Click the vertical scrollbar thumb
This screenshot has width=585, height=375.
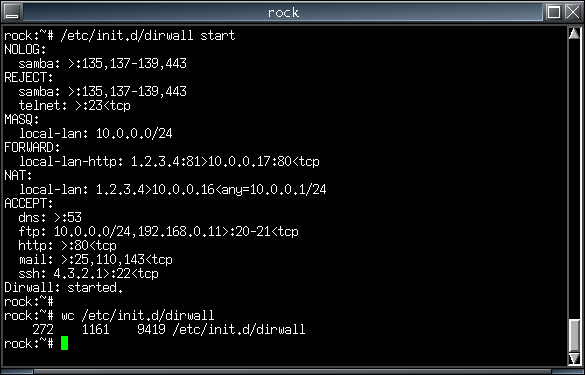click(574, 335)
